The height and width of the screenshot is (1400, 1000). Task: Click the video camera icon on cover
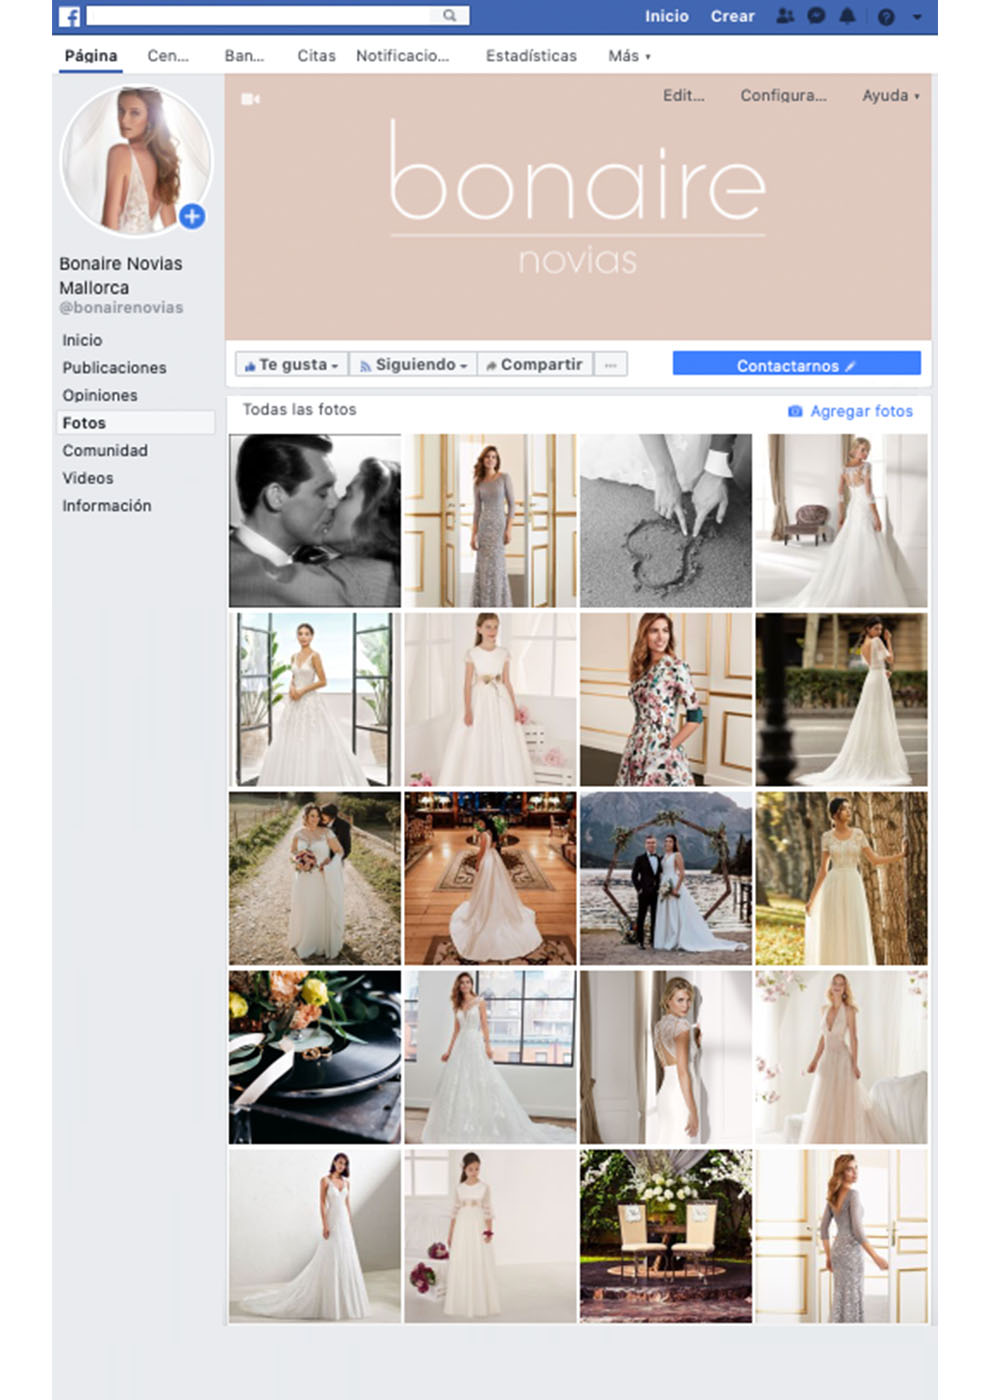[x=250, y=99]
